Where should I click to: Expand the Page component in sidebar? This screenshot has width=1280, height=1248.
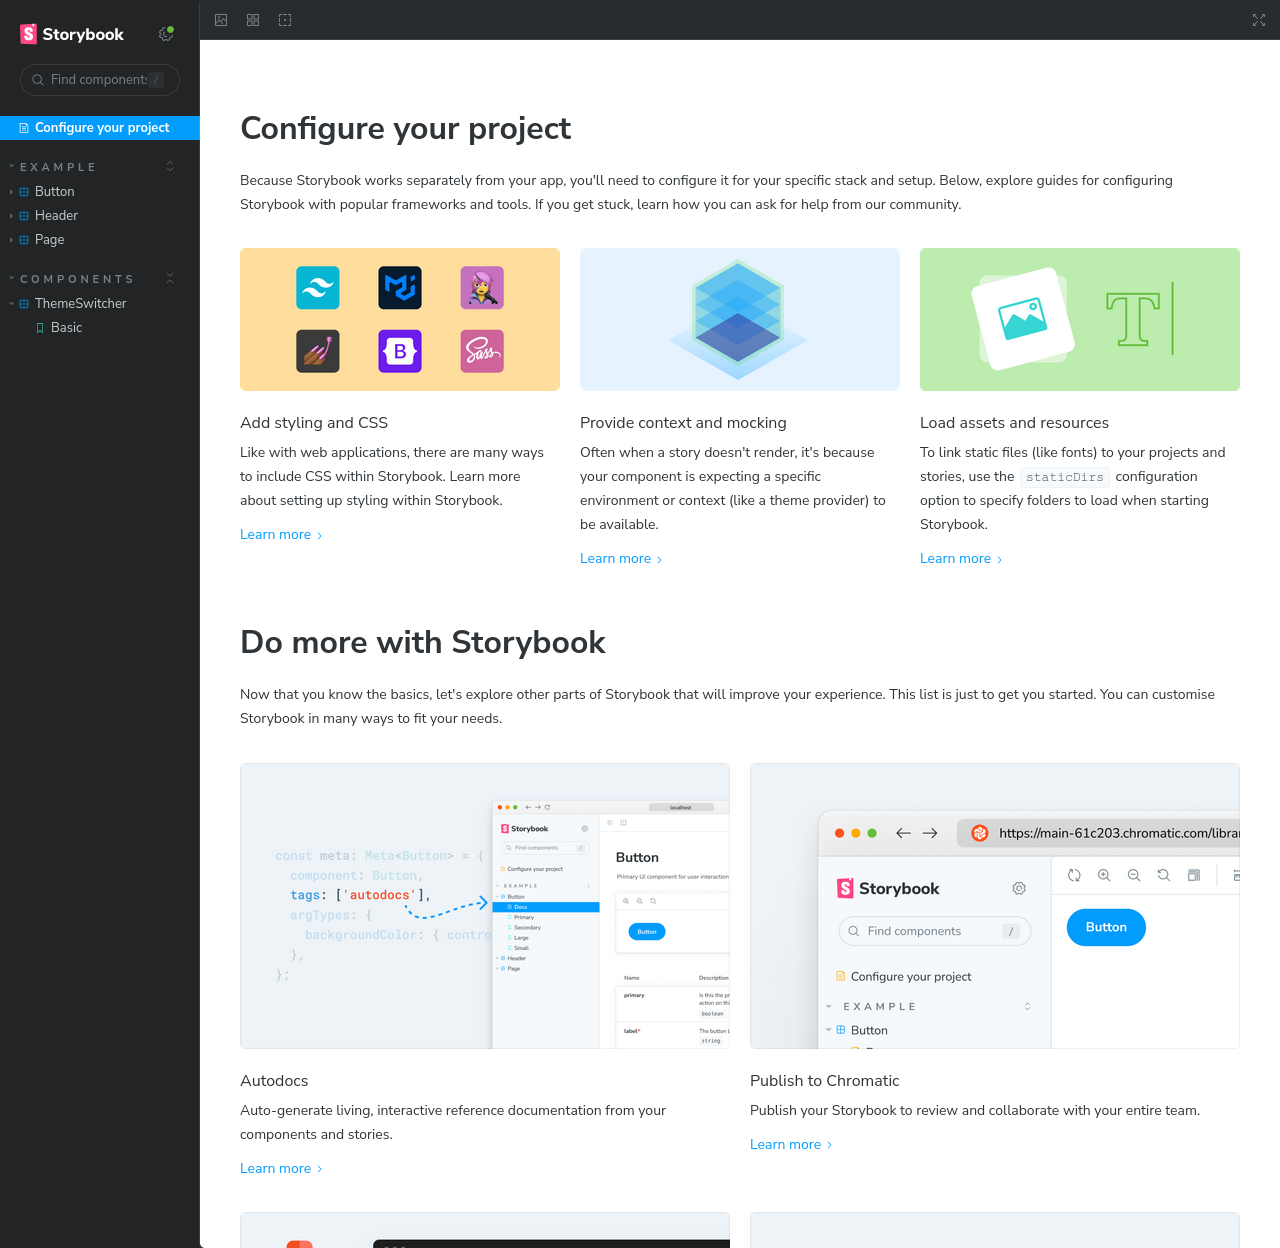[x=49, y=239]
